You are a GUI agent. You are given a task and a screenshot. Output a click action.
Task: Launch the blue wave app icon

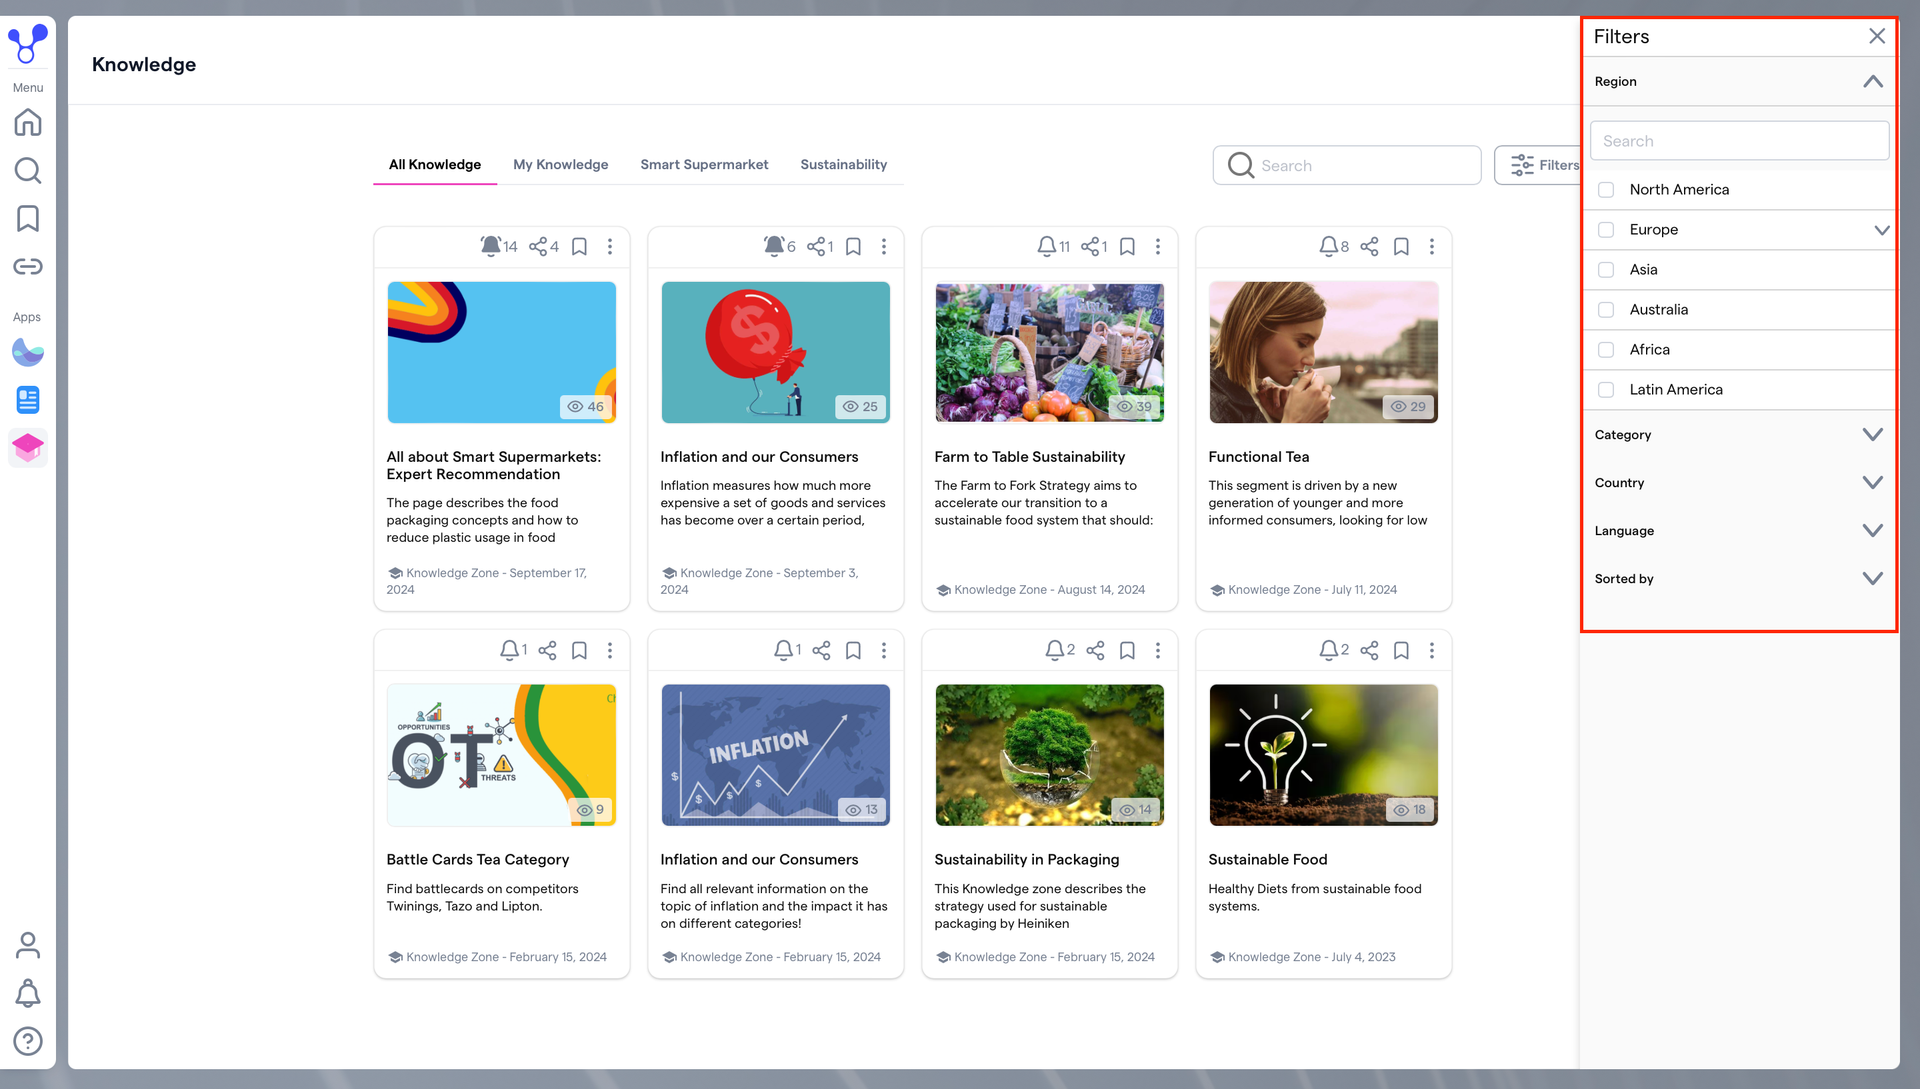click(28, 352)
